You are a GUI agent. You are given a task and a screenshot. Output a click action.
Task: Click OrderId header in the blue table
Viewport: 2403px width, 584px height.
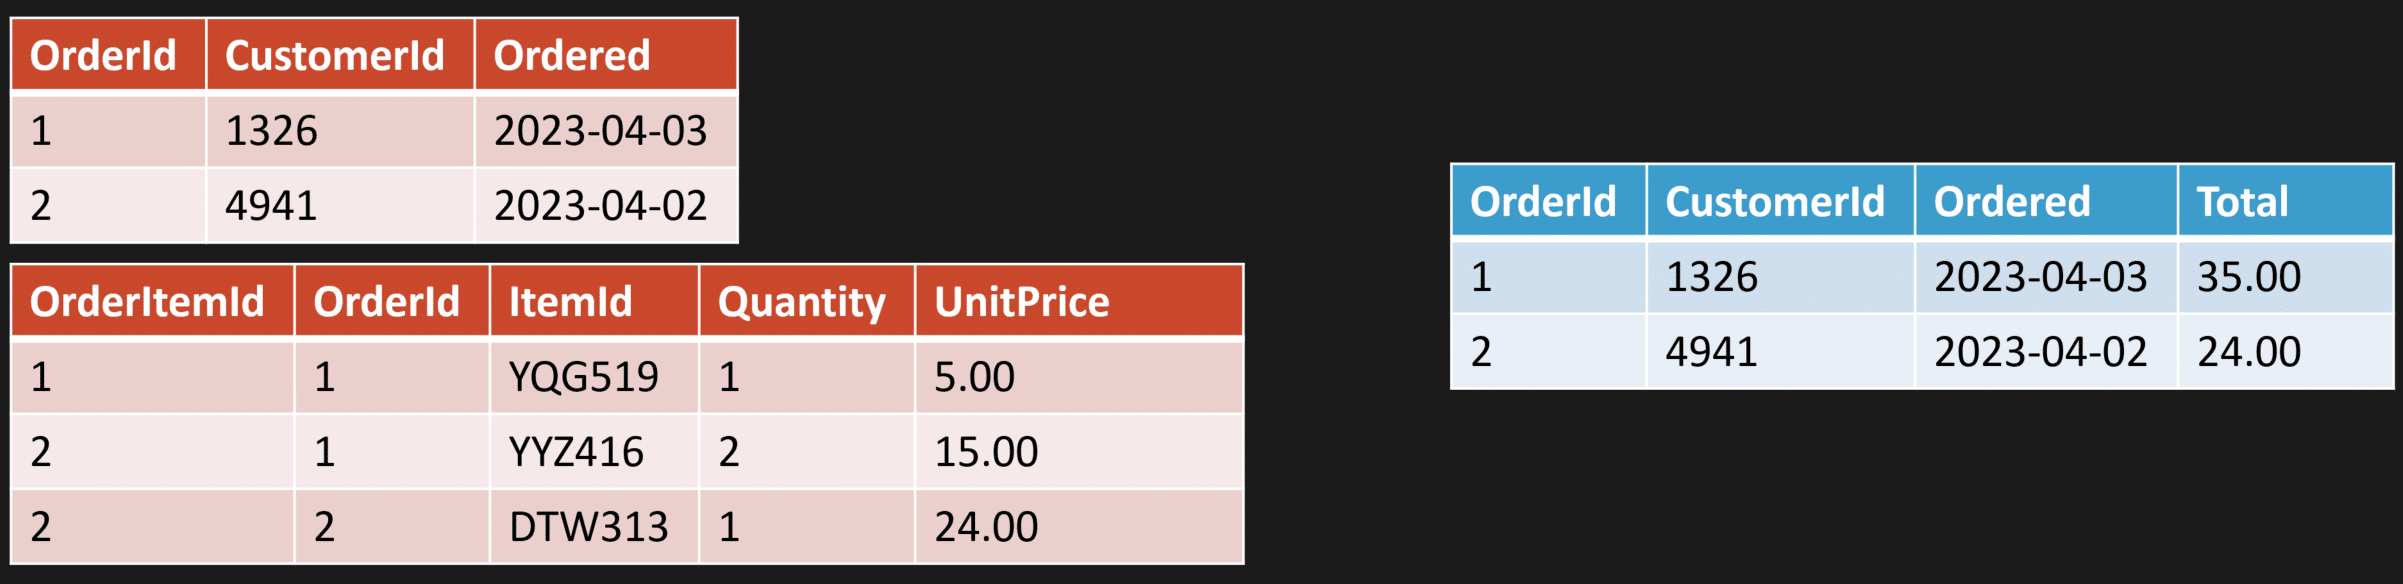pyautogui.click(x=1543, y=202)
